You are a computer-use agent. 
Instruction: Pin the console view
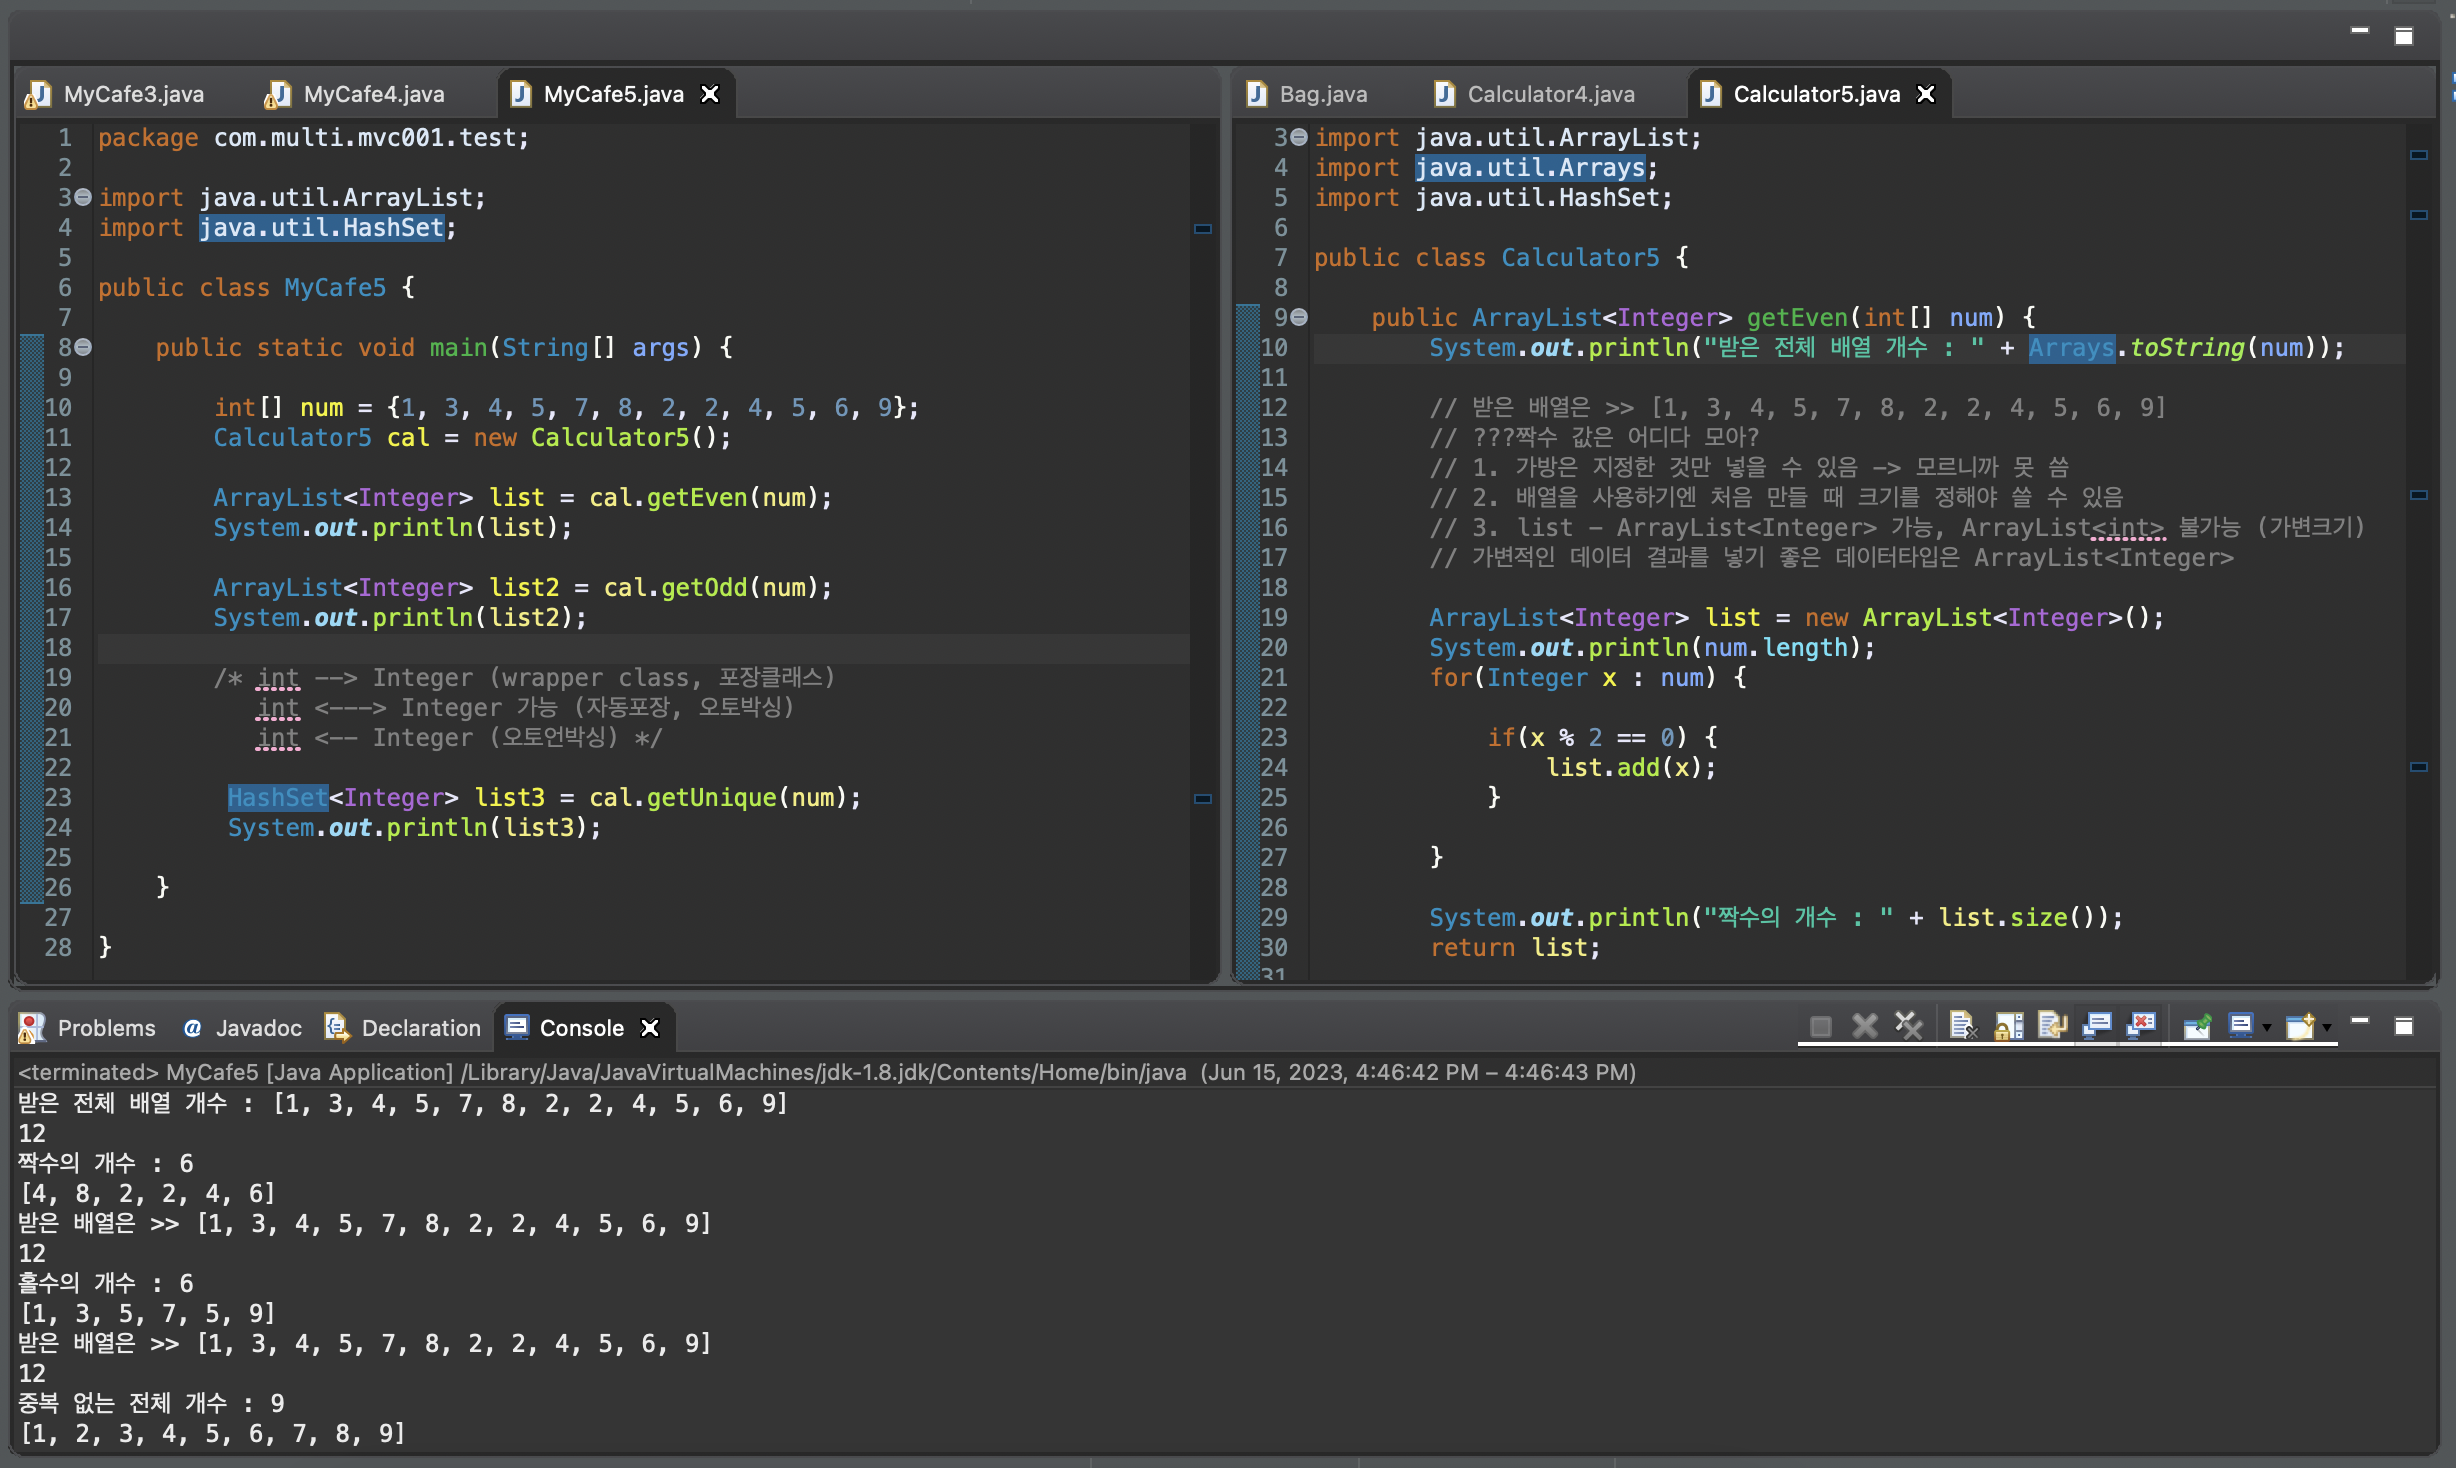[x=2196, y=1026]
